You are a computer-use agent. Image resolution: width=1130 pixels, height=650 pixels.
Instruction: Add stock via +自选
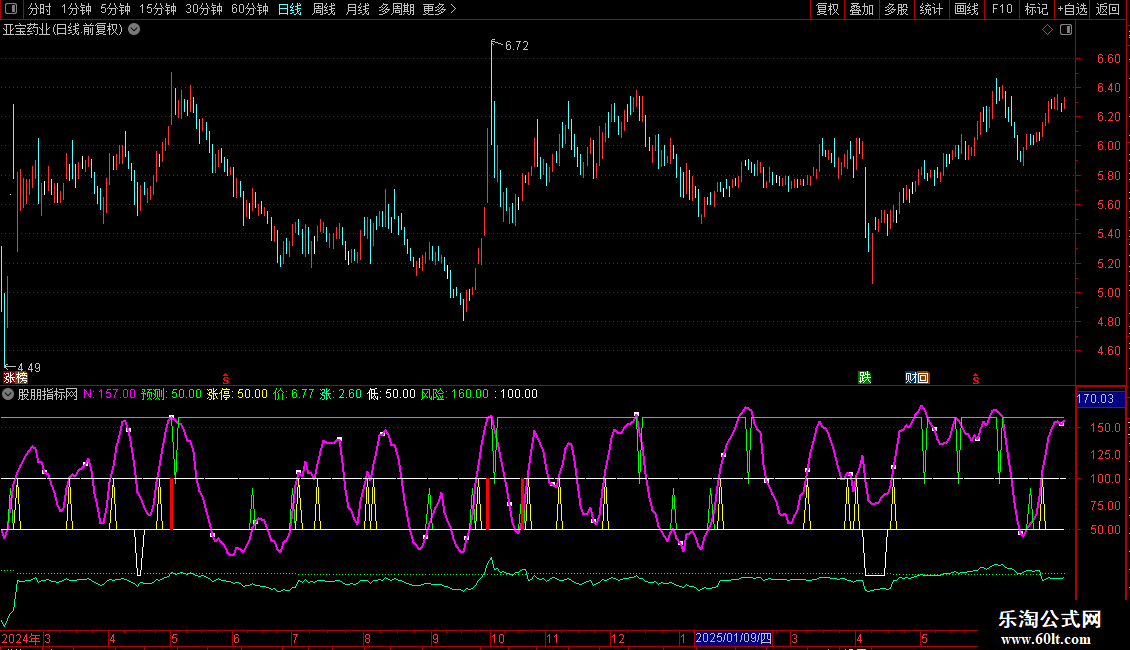click(1072, 9)
